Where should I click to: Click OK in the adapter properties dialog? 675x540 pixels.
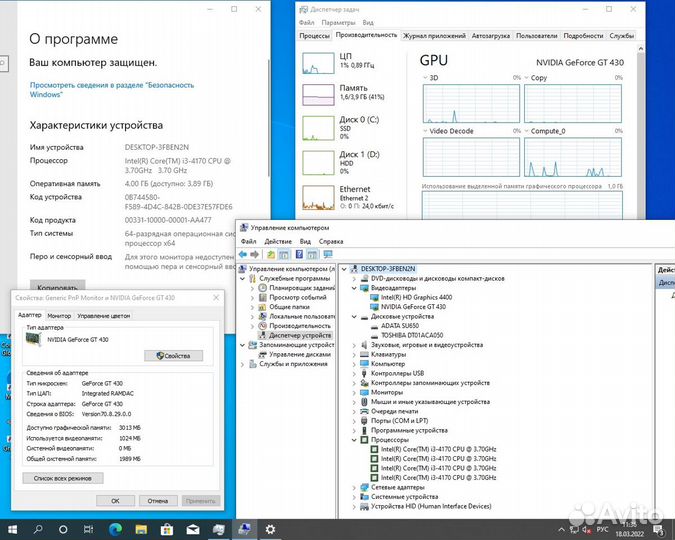[115, 501]
